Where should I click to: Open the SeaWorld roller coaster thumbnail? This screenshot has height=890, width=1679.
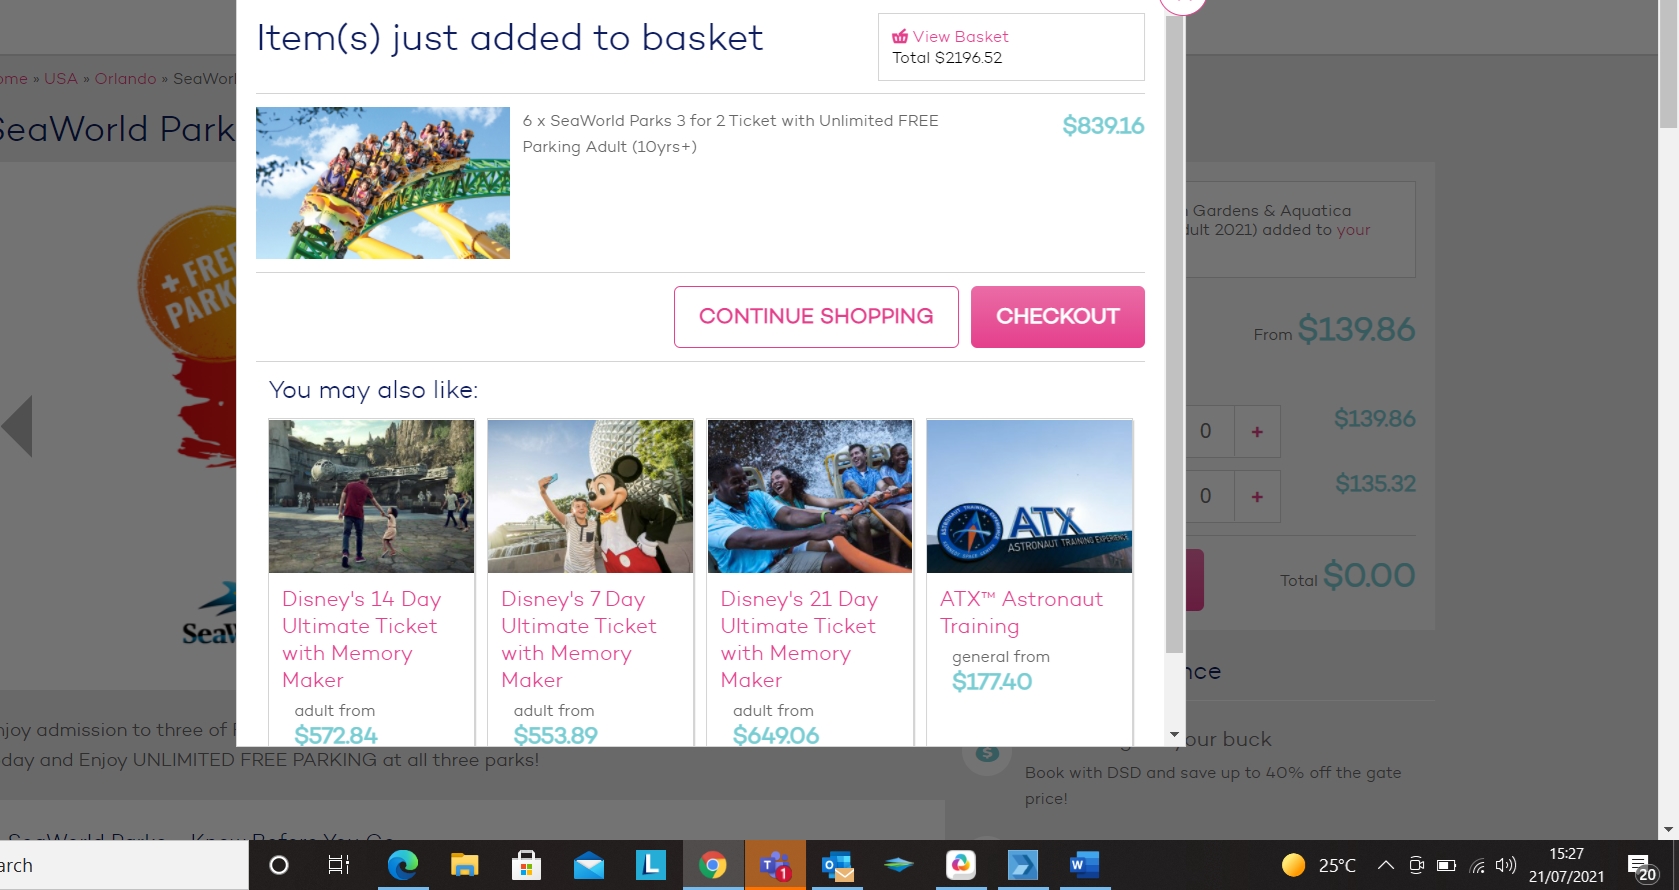click(383, 183)
